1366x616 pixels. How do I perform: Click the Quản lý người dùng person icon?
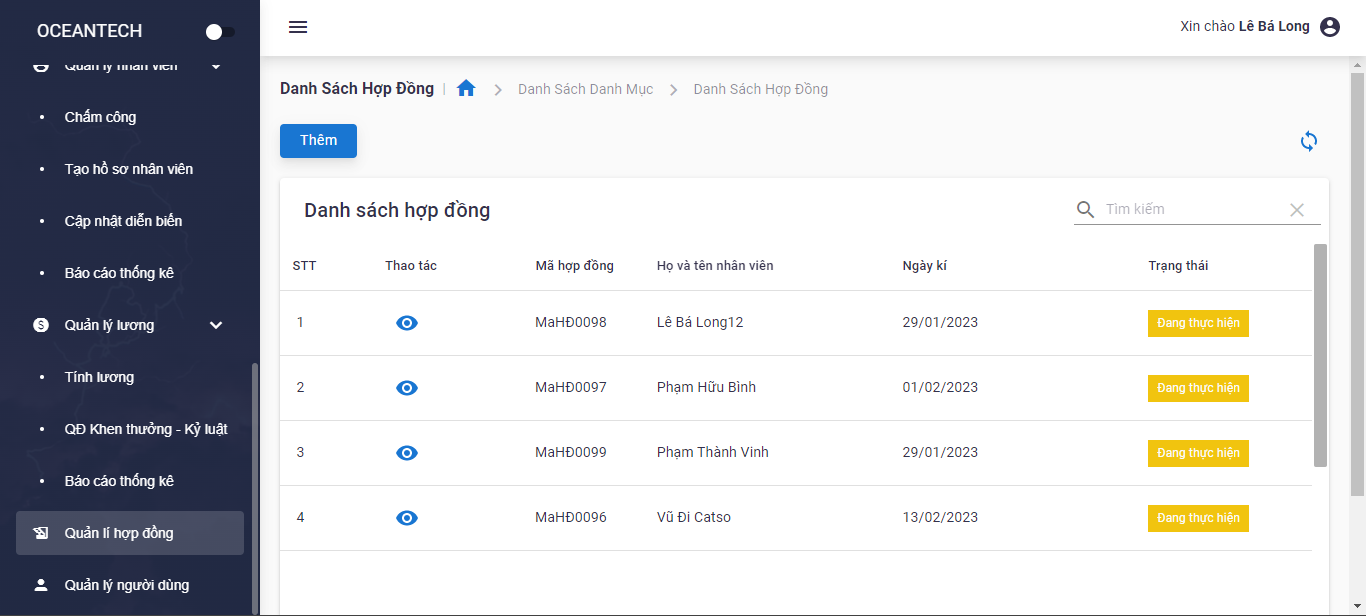tap(41, 585)
